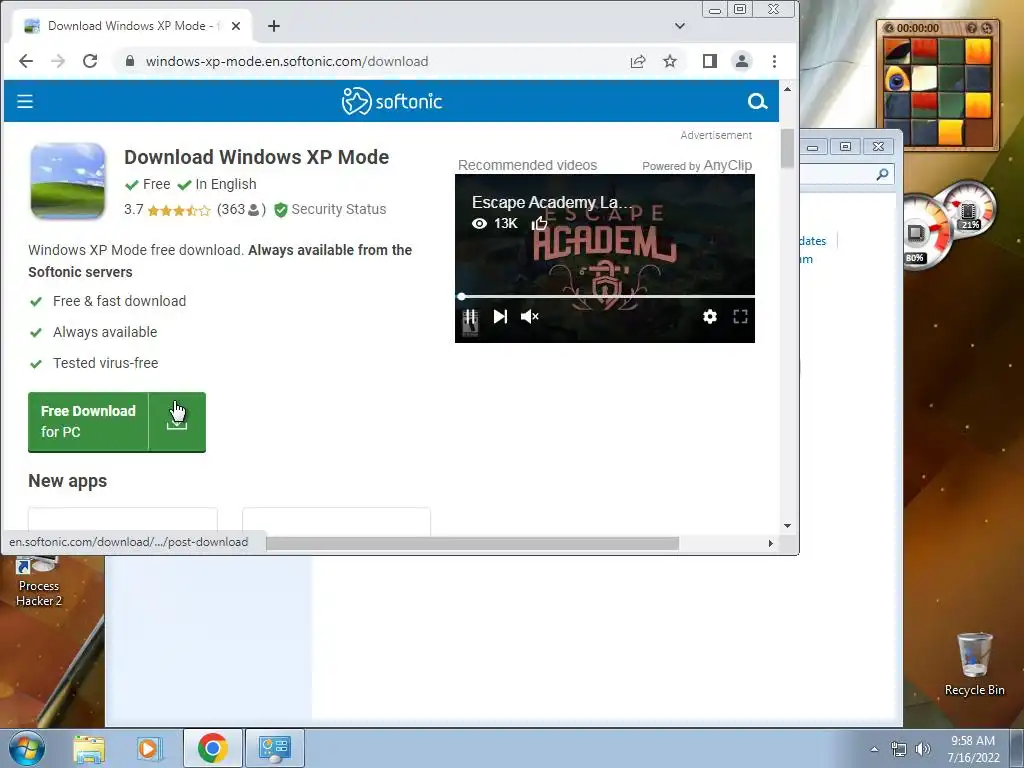Click the horizontal scrollbar thumb
Screen dimensions: 1024x768
tap(472, 543)
